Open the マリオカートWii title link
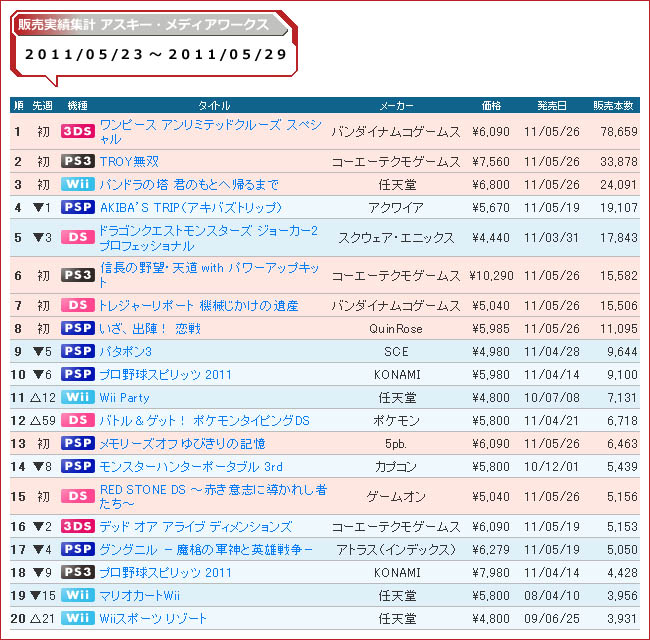 (140, 596)
